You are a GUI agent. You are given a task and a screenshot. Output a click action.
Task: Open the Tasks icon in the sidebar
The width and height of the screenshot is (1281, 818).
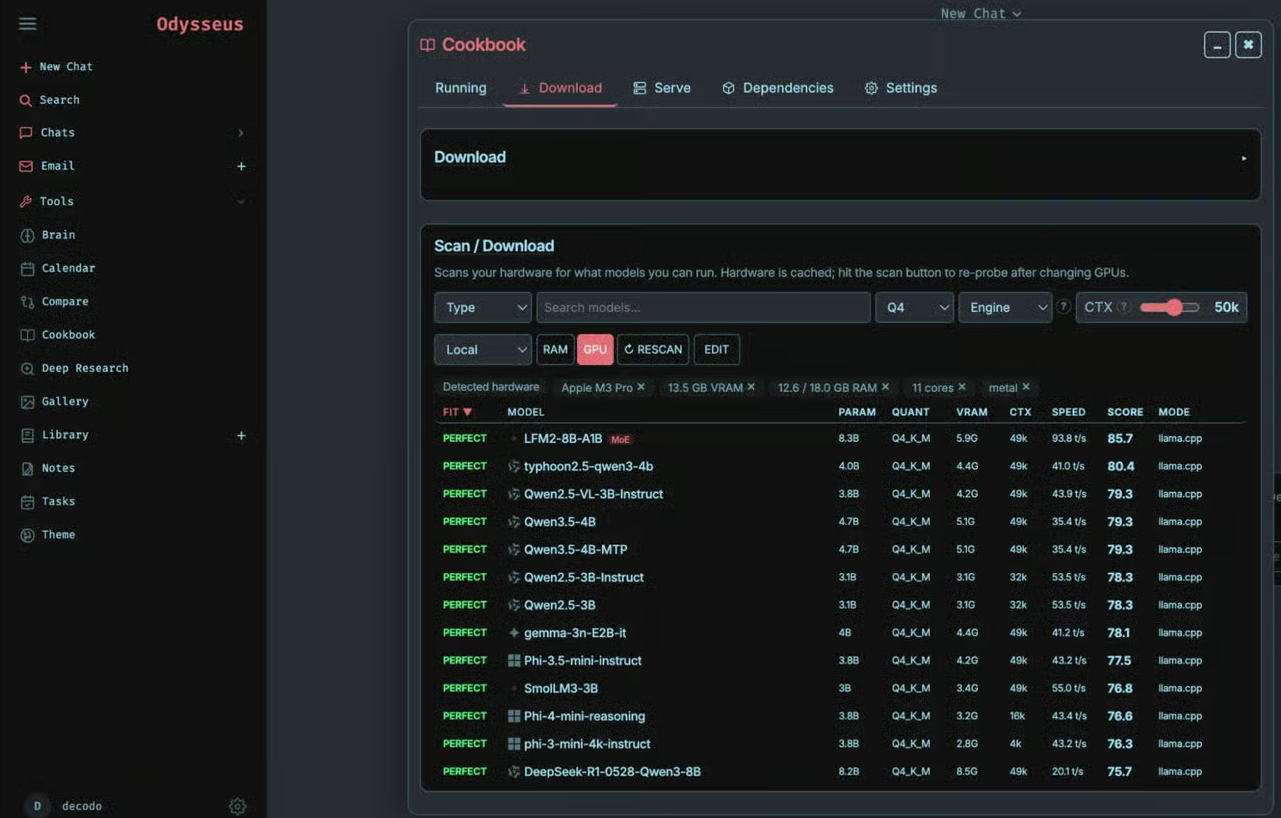tap(27, 502)
